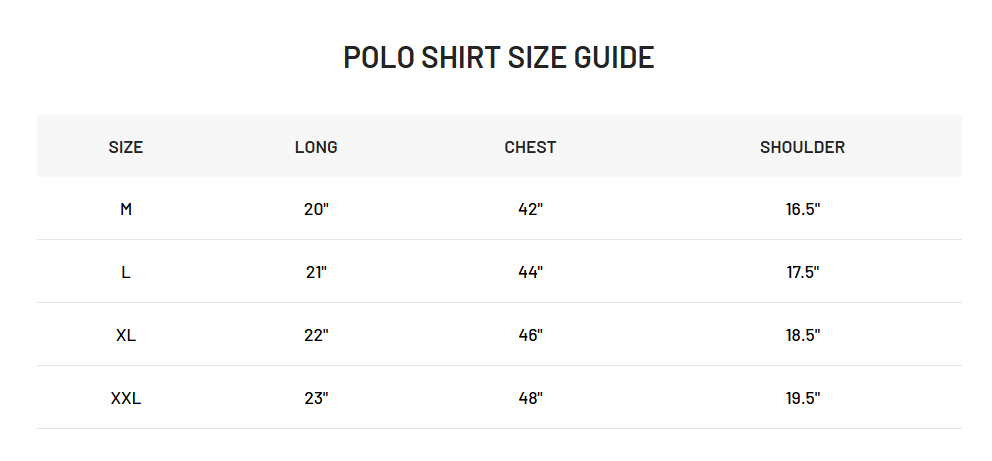Viewport: 992px width, 461px height.
Task: Click the 16.5" shoulder measurement
Action: (x=803, y=209)
